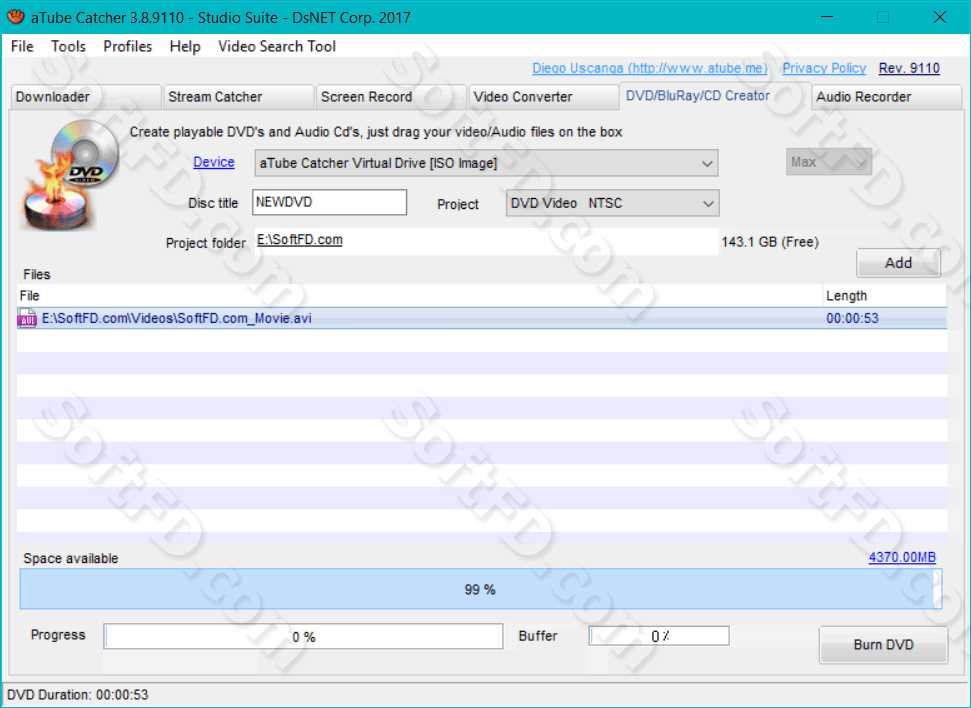
Task: Click the 00:00:53 length value
Action: click(x=852, y=318)
